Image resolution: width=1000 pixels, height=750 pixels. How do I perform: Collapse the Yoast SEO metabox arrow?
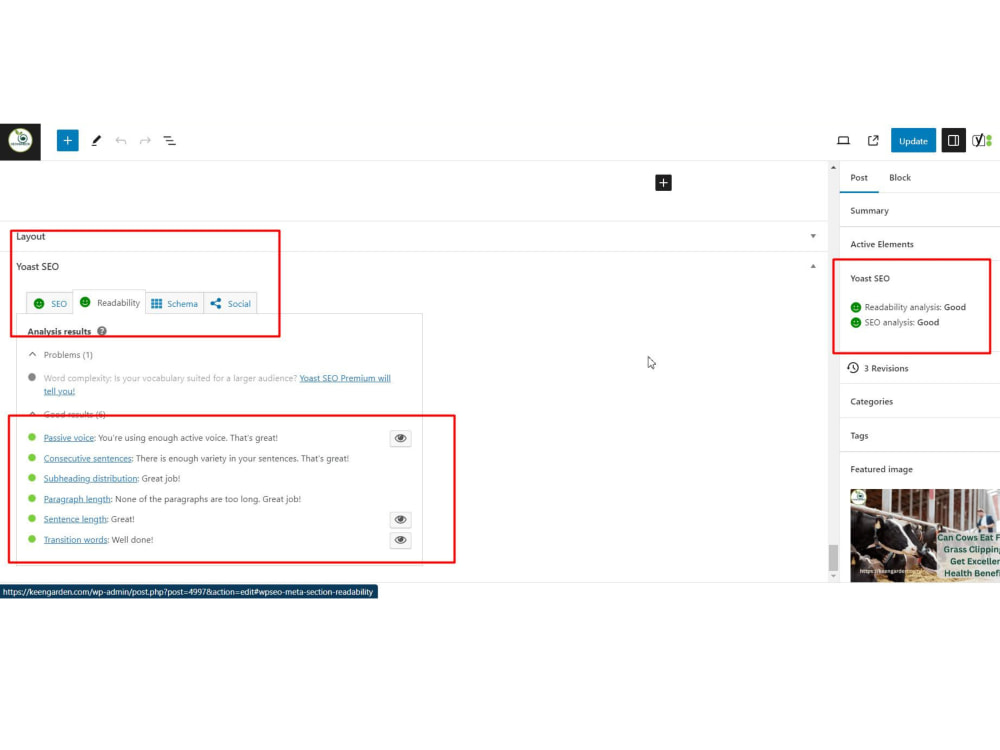pos(813,267)
